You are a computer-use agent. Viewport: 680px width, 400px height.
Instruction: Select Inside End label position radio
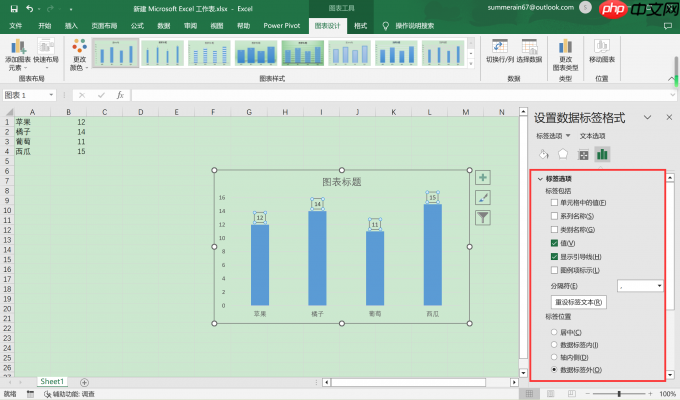coord(554,345)
